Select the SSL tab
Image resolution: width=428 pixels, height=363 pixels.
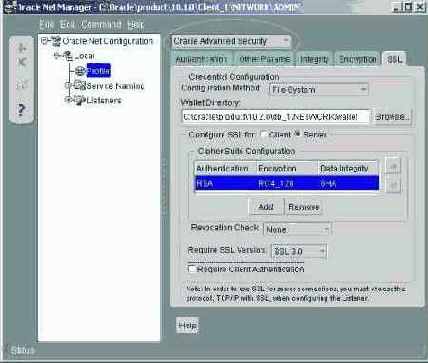(395, 59)
